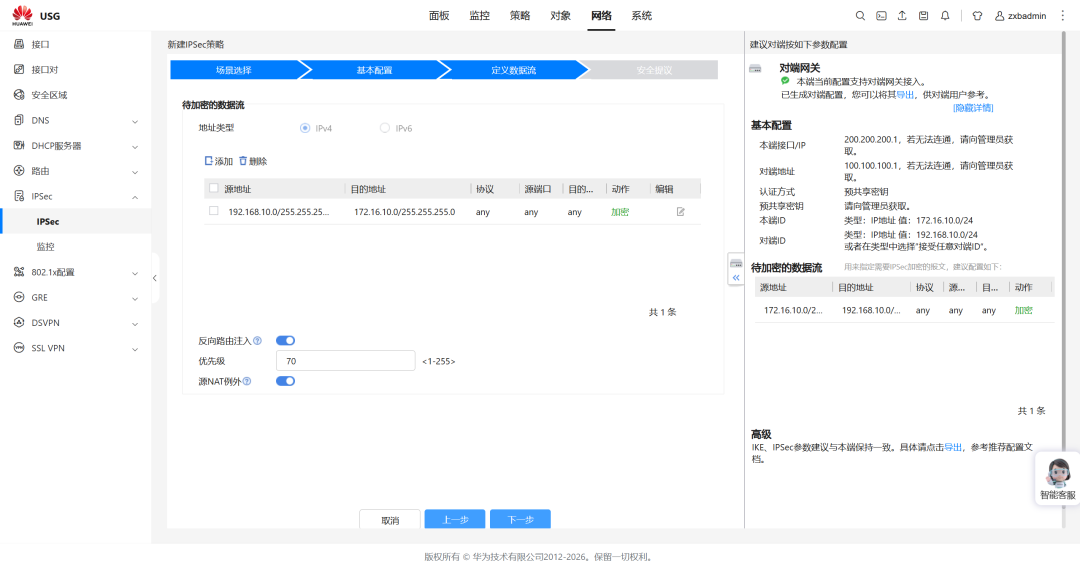This screenshot has height=568, width=1080.
Task: Switch to the 面板 tab
Action: [439, 16]
